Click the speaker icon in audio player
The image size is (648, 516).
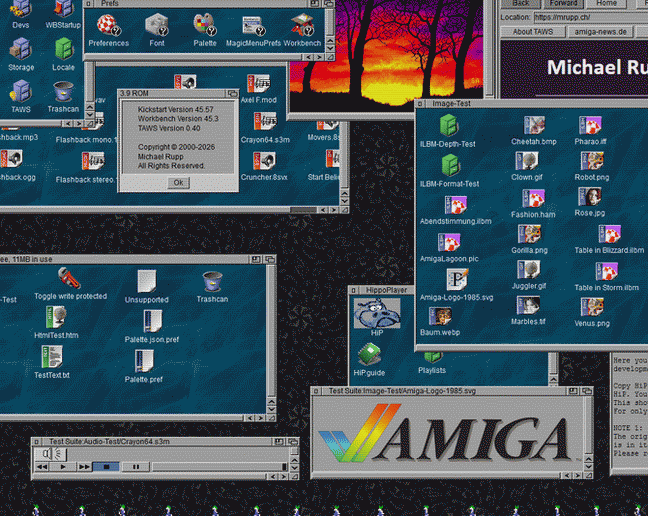[51, 454]
